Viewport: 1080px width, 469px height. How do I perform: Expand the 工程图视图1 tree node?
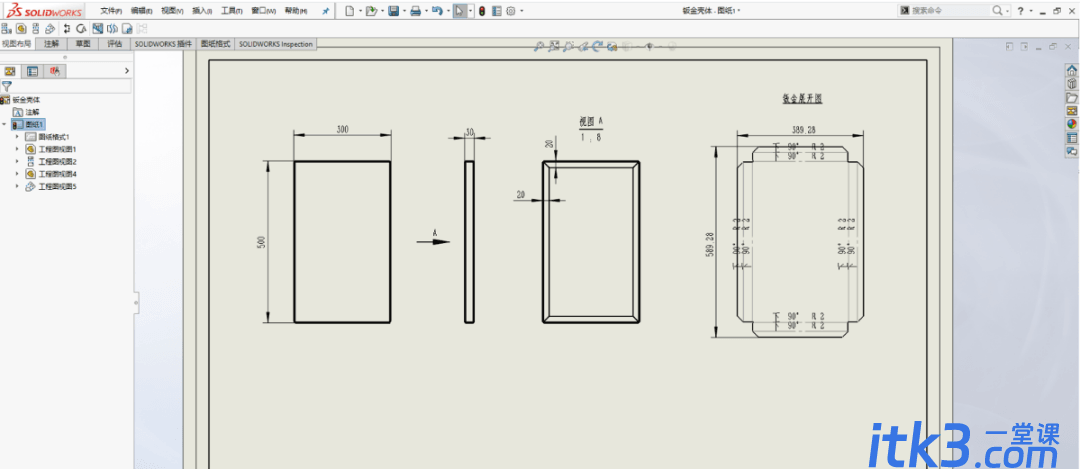point(17,149)
